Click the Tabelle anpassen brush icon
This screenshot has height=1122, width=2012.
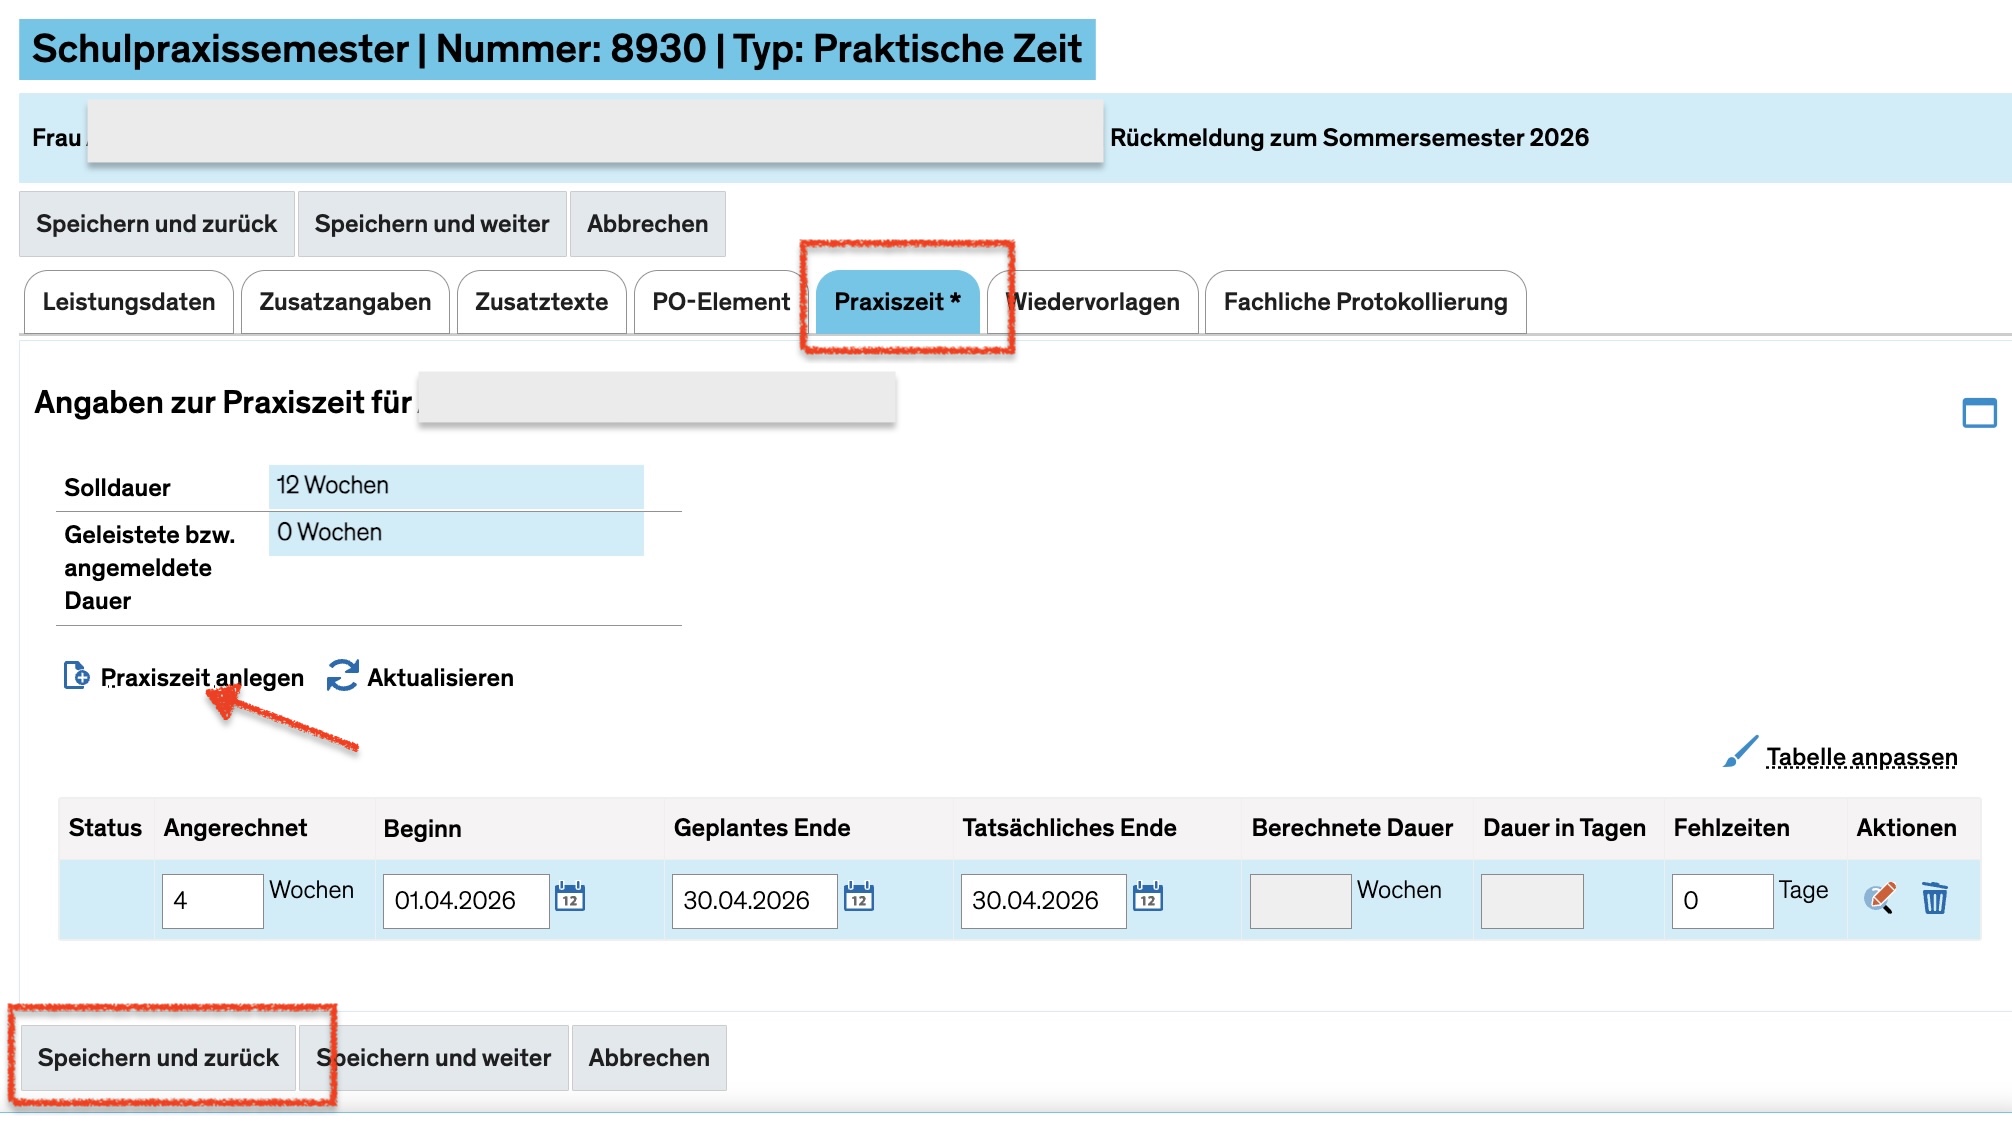[x=1740, y=753]
